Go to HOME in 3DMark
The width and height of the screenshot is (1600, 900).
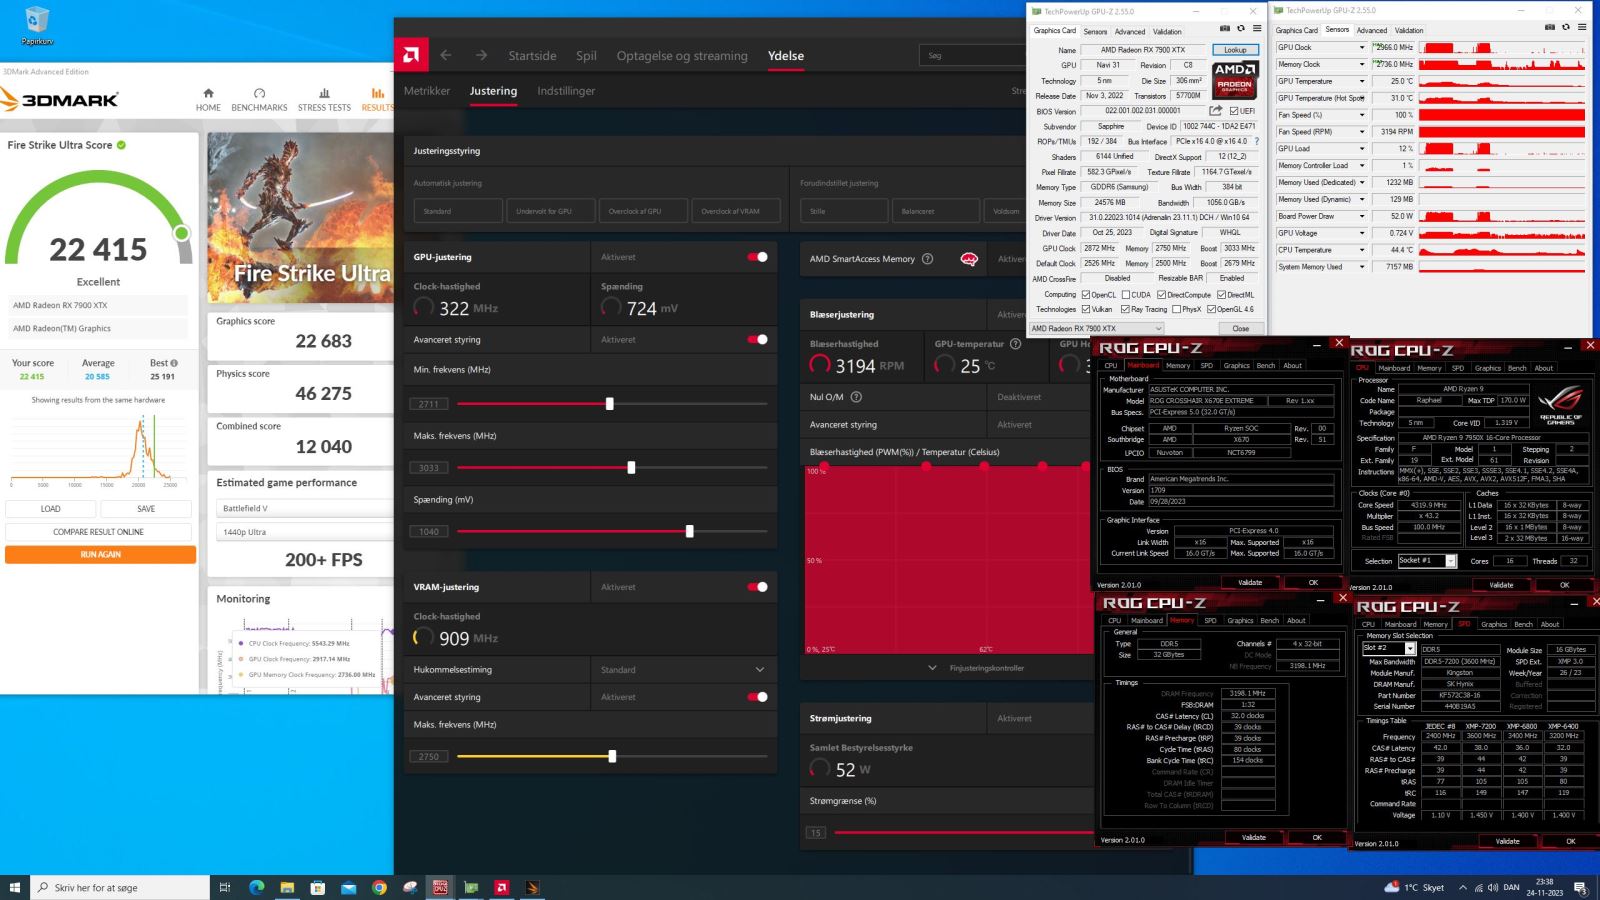[x=208, y=99]
